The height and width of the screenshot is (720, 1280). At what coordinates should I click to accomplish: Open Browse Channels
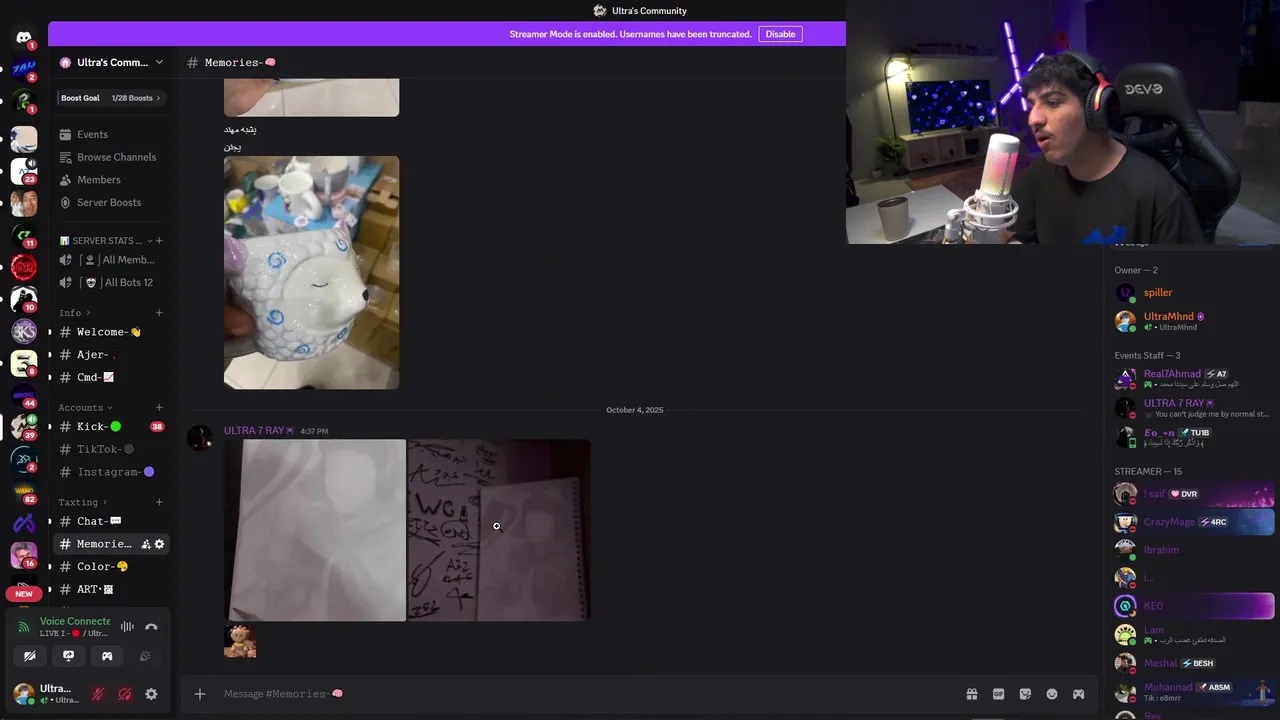pyautogui.click(x=110, y=157)
